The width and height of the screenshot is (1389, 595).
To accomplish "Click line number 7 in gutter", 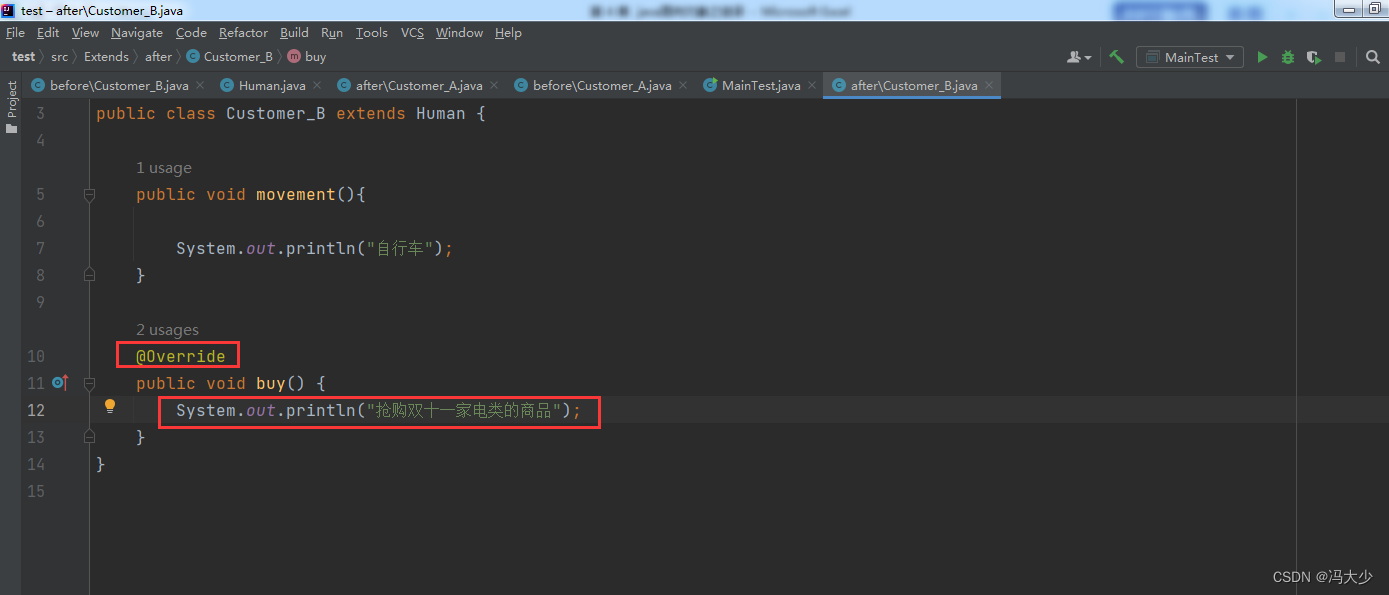I will point(40,248).
